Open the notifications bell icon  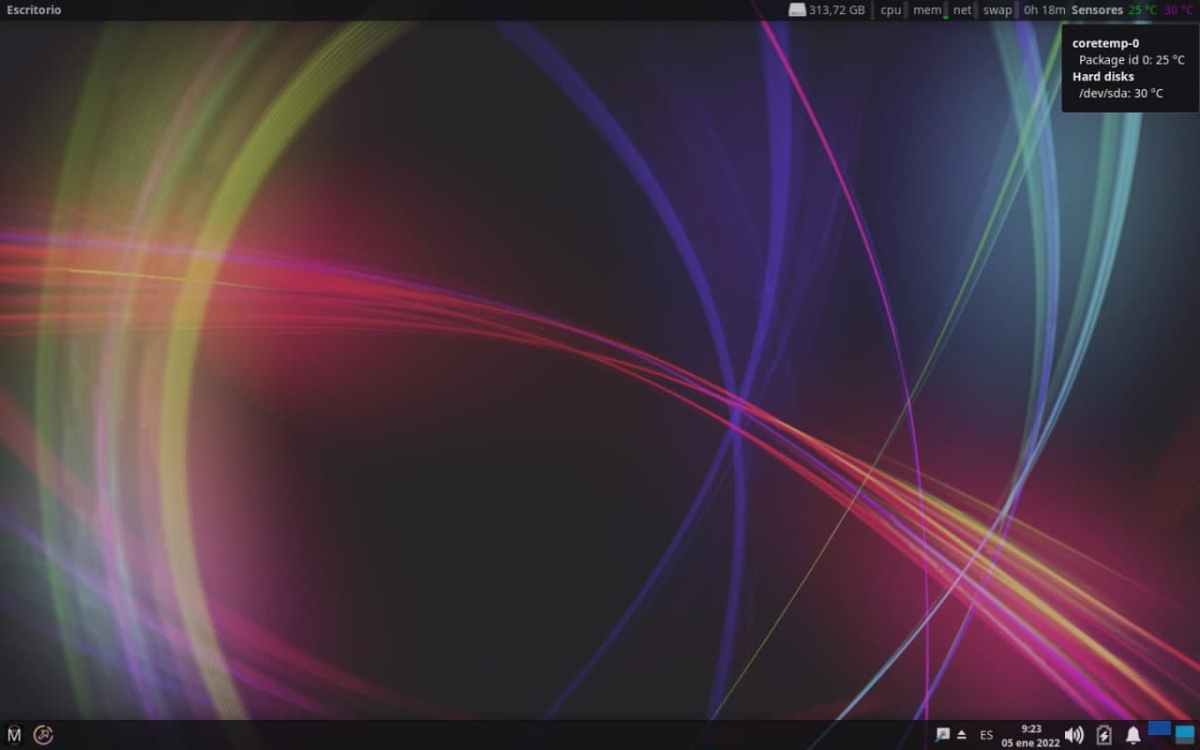pyautogui.click(x=1133, y=735)
